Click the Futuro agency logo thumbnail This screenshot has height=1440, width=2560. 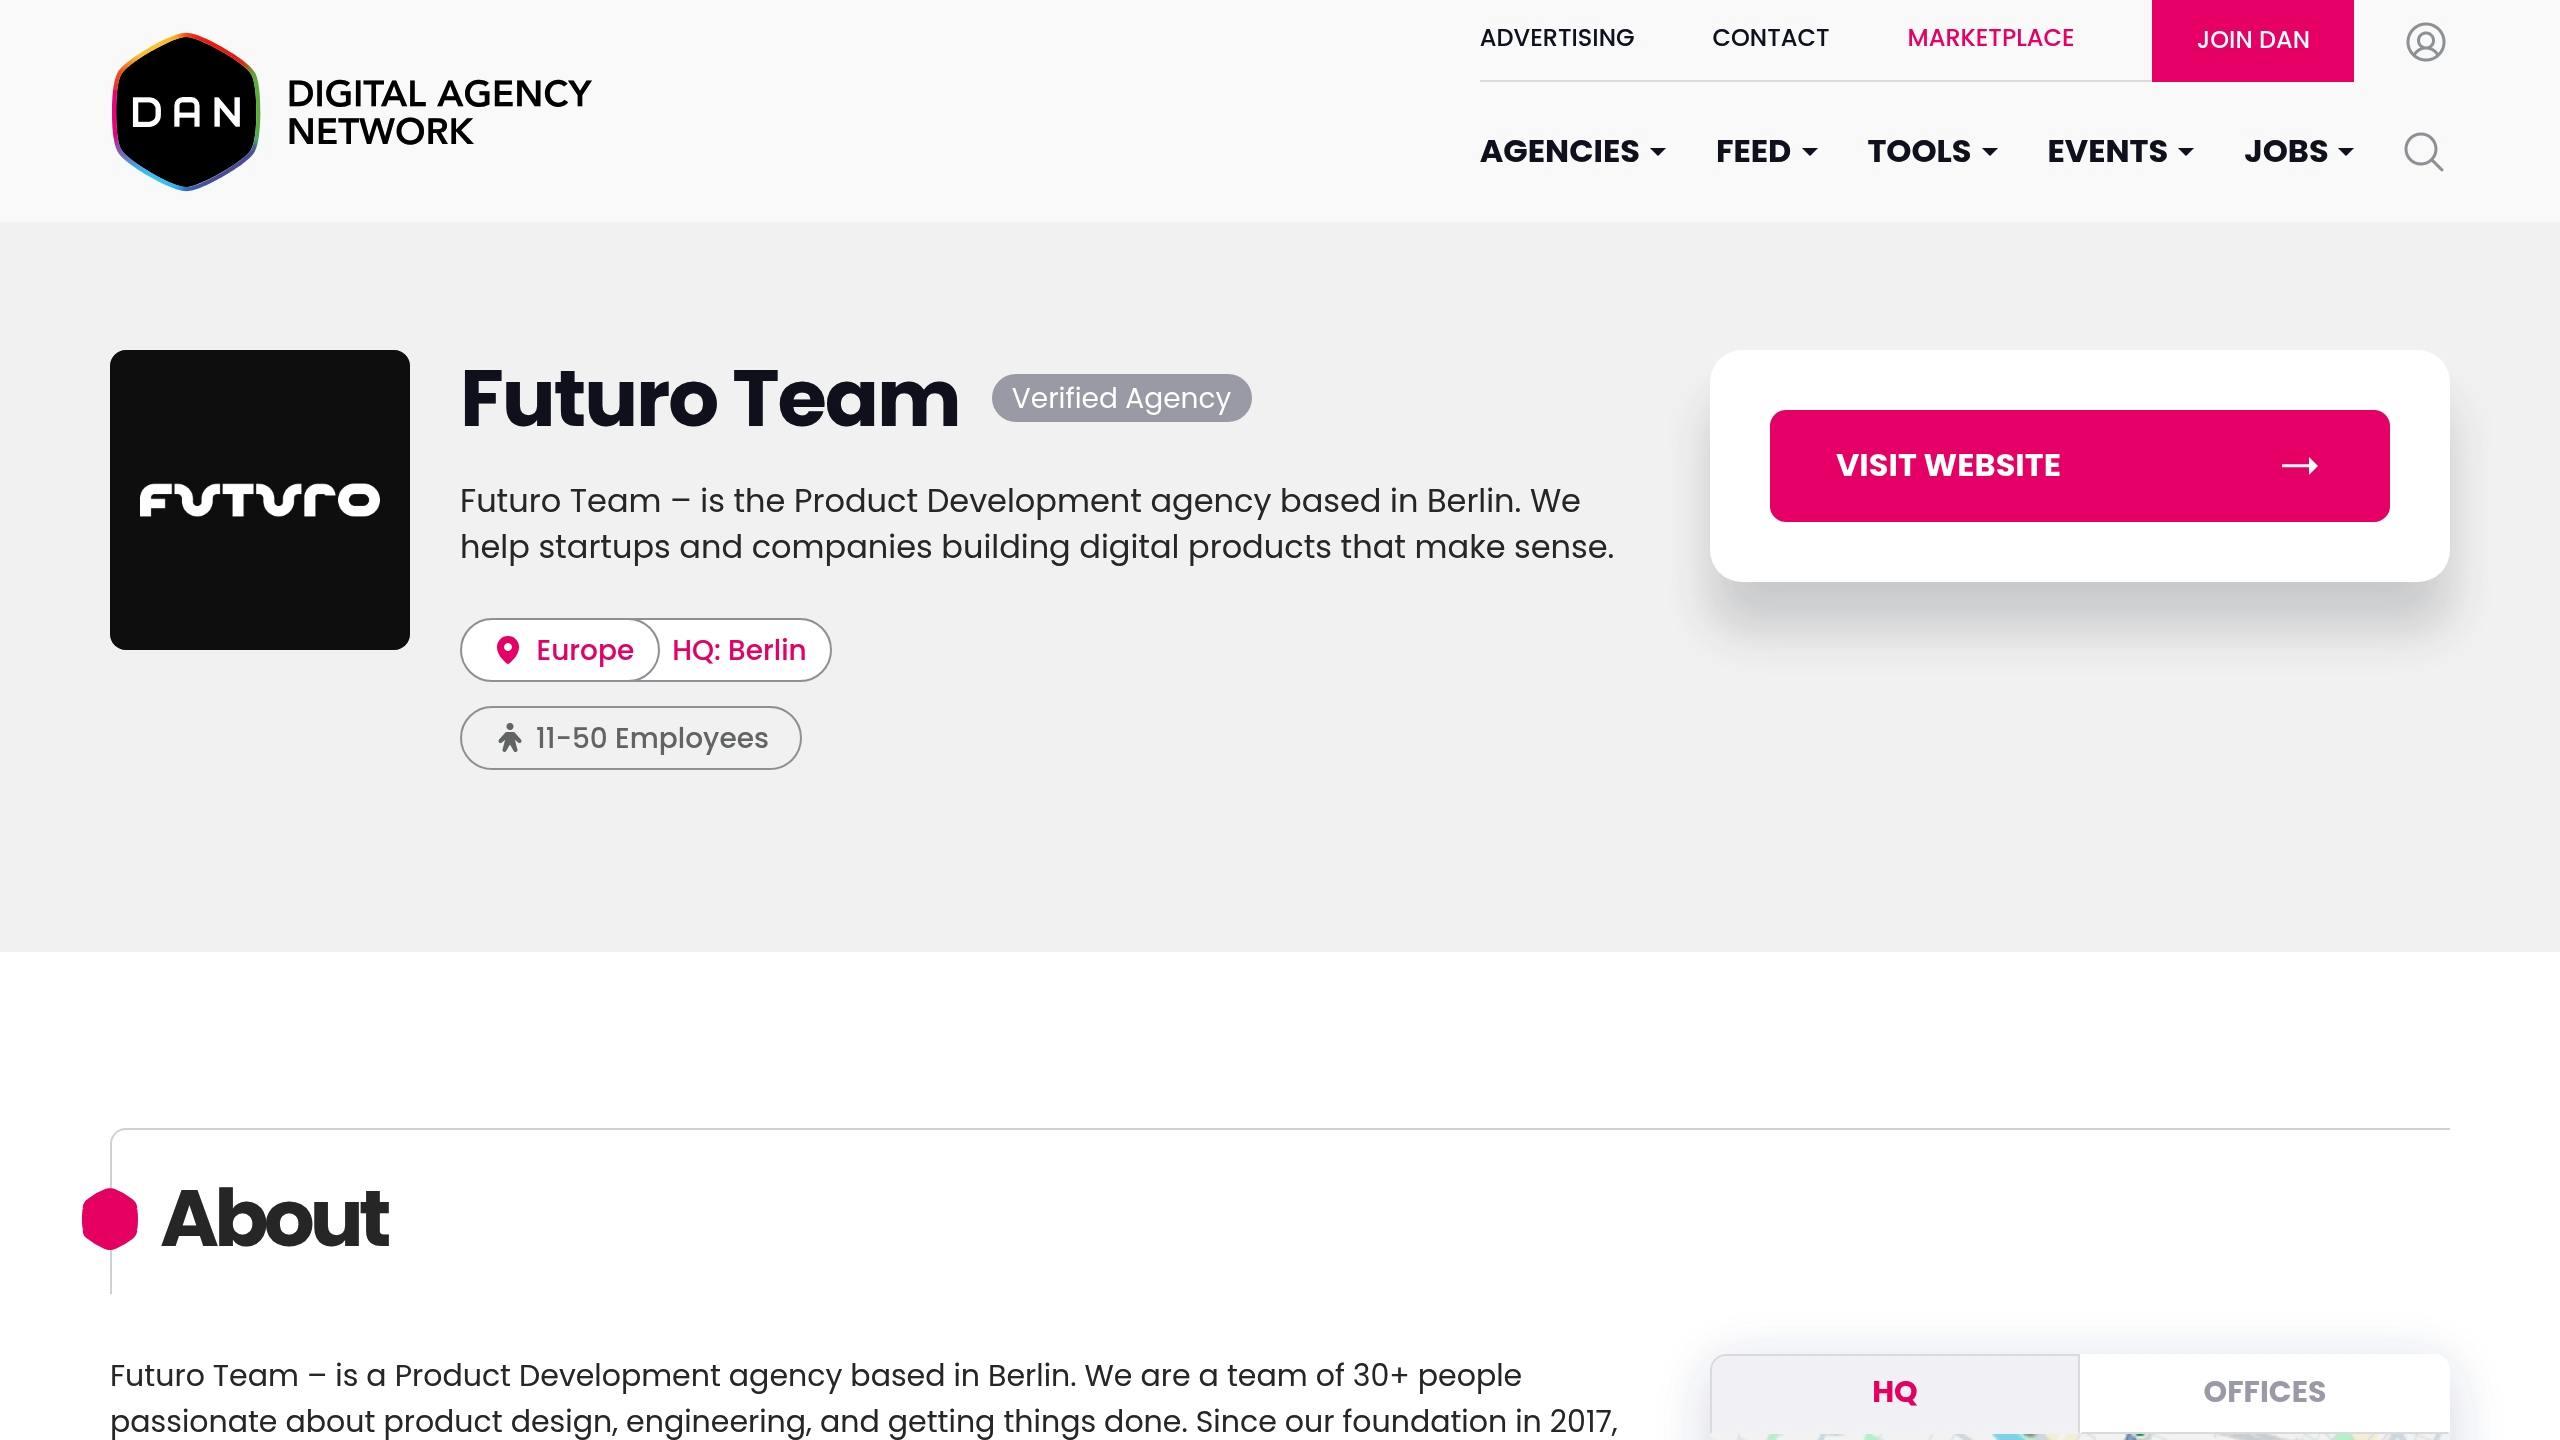click(x=260, y=500)
